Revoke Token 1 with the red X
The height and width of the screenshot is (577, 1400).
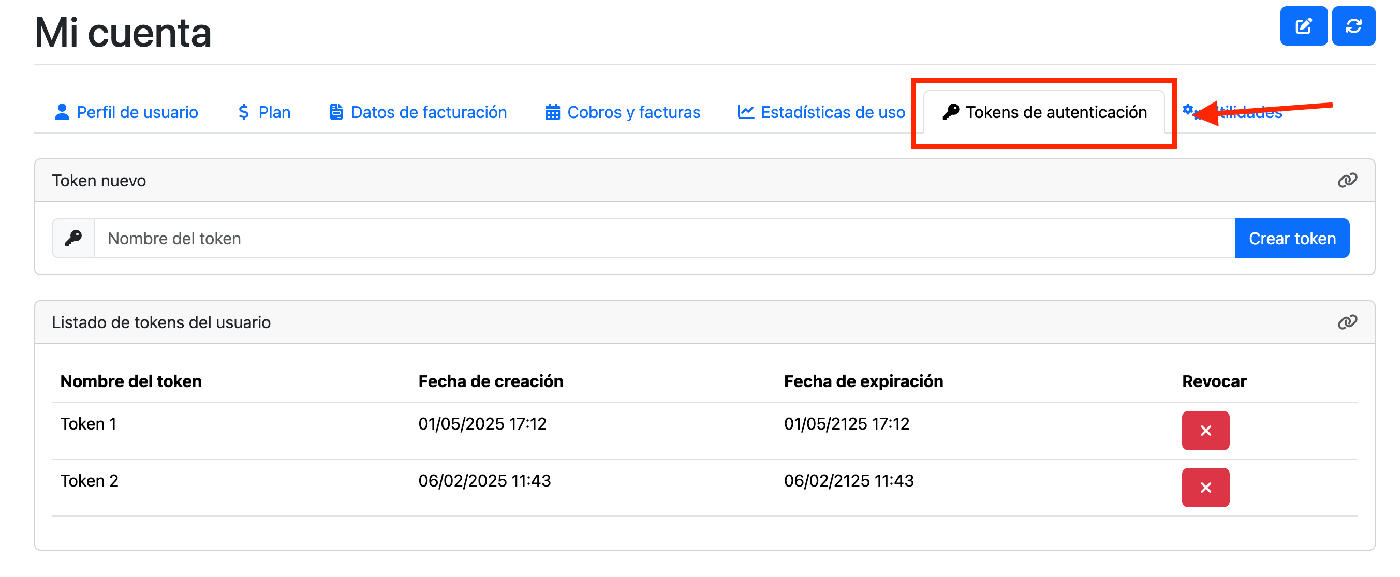pyautogui.click(x=1205, y=430)
